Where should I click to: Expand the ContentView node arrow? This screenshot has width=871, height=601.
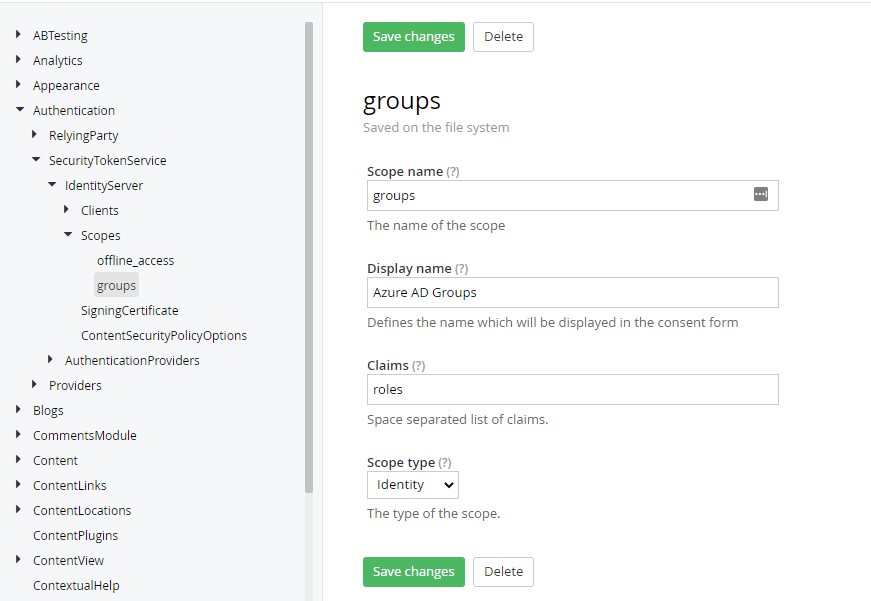tap(18, 559)
